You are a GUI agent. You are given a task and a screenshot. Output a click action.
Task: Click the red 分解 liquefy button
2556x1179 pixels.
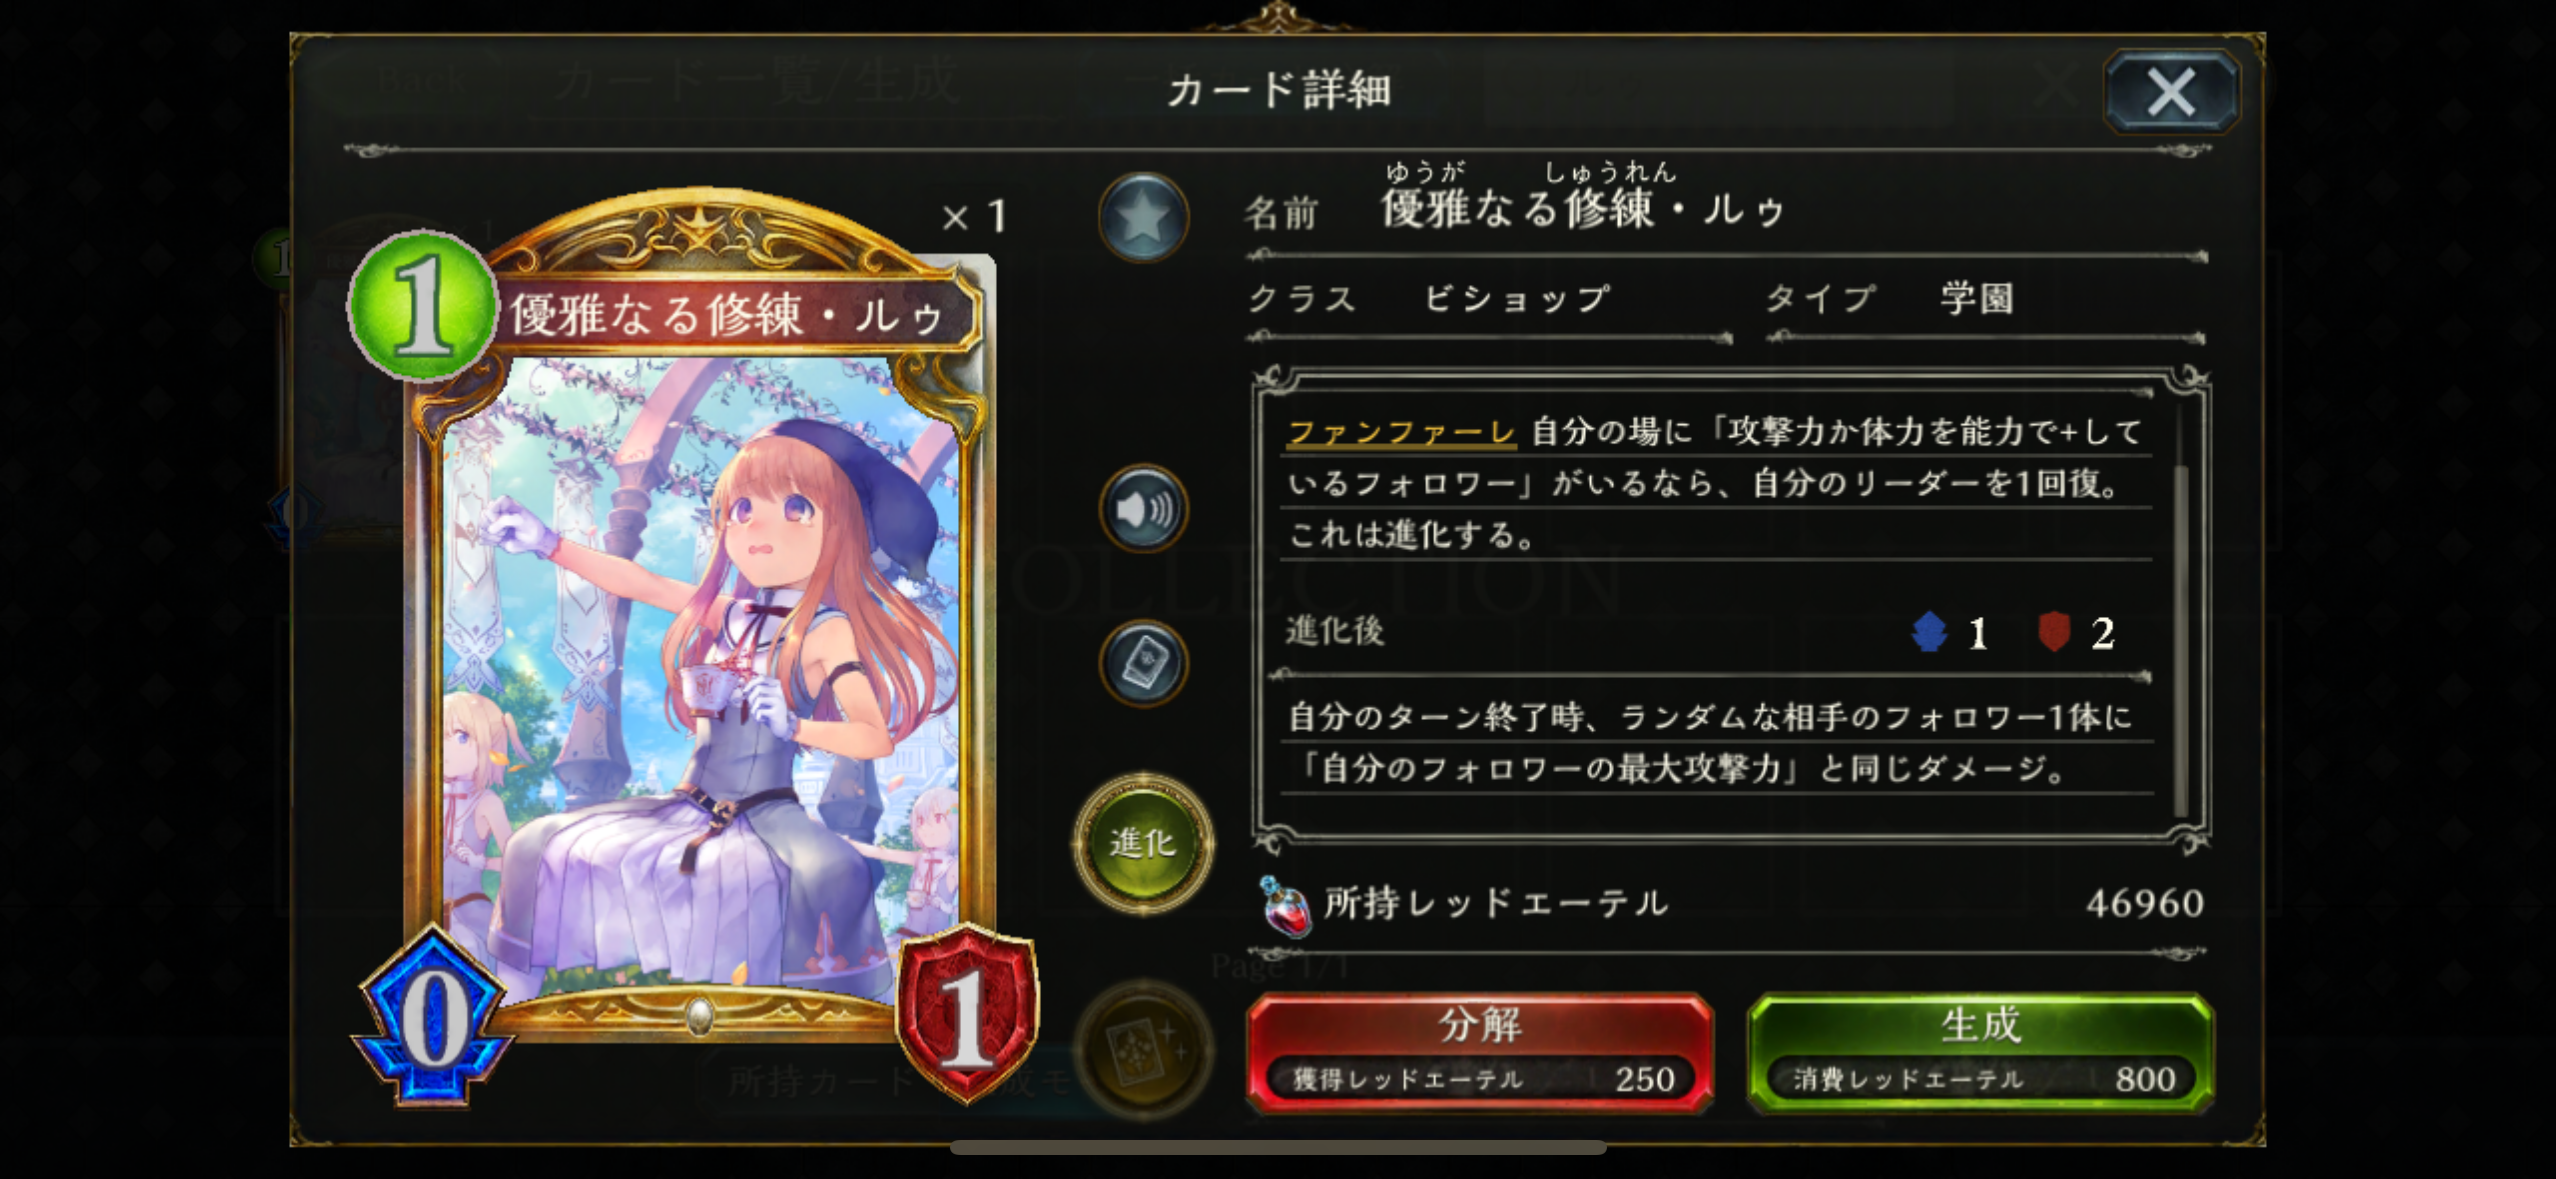pyautogui.click(x=1479, y=1052)
